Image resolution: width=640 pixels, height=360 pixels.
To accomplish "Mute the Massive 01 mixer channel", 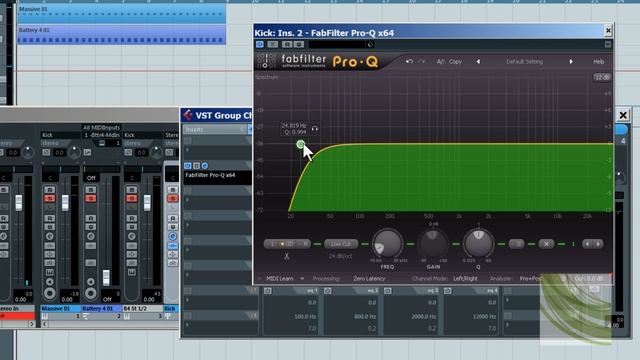I will pyautogui.click(x=50, y=190).
